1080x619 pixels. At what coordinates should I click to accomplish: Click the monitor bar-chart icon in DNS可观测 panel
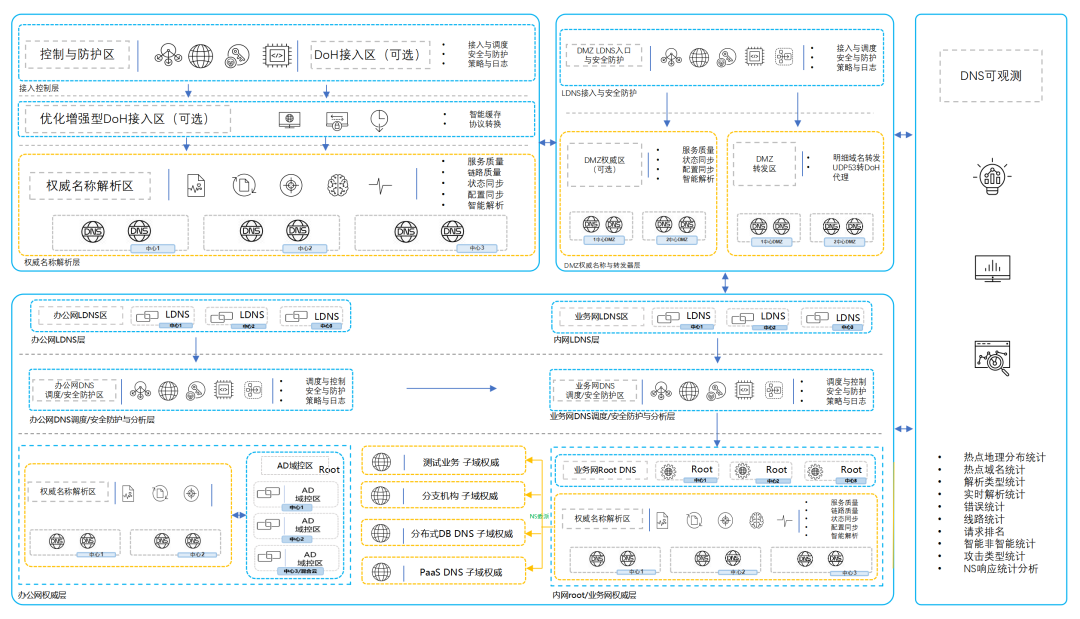click(x=992, y=267)
